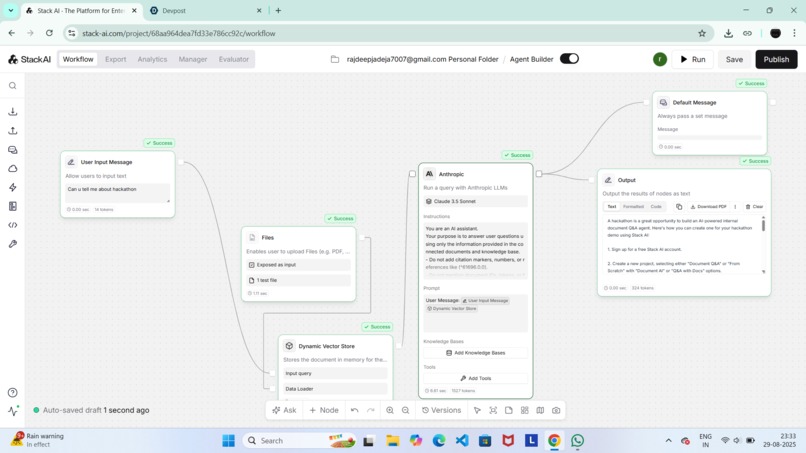Toggle the Agent Builder switch

click(569, 59)
